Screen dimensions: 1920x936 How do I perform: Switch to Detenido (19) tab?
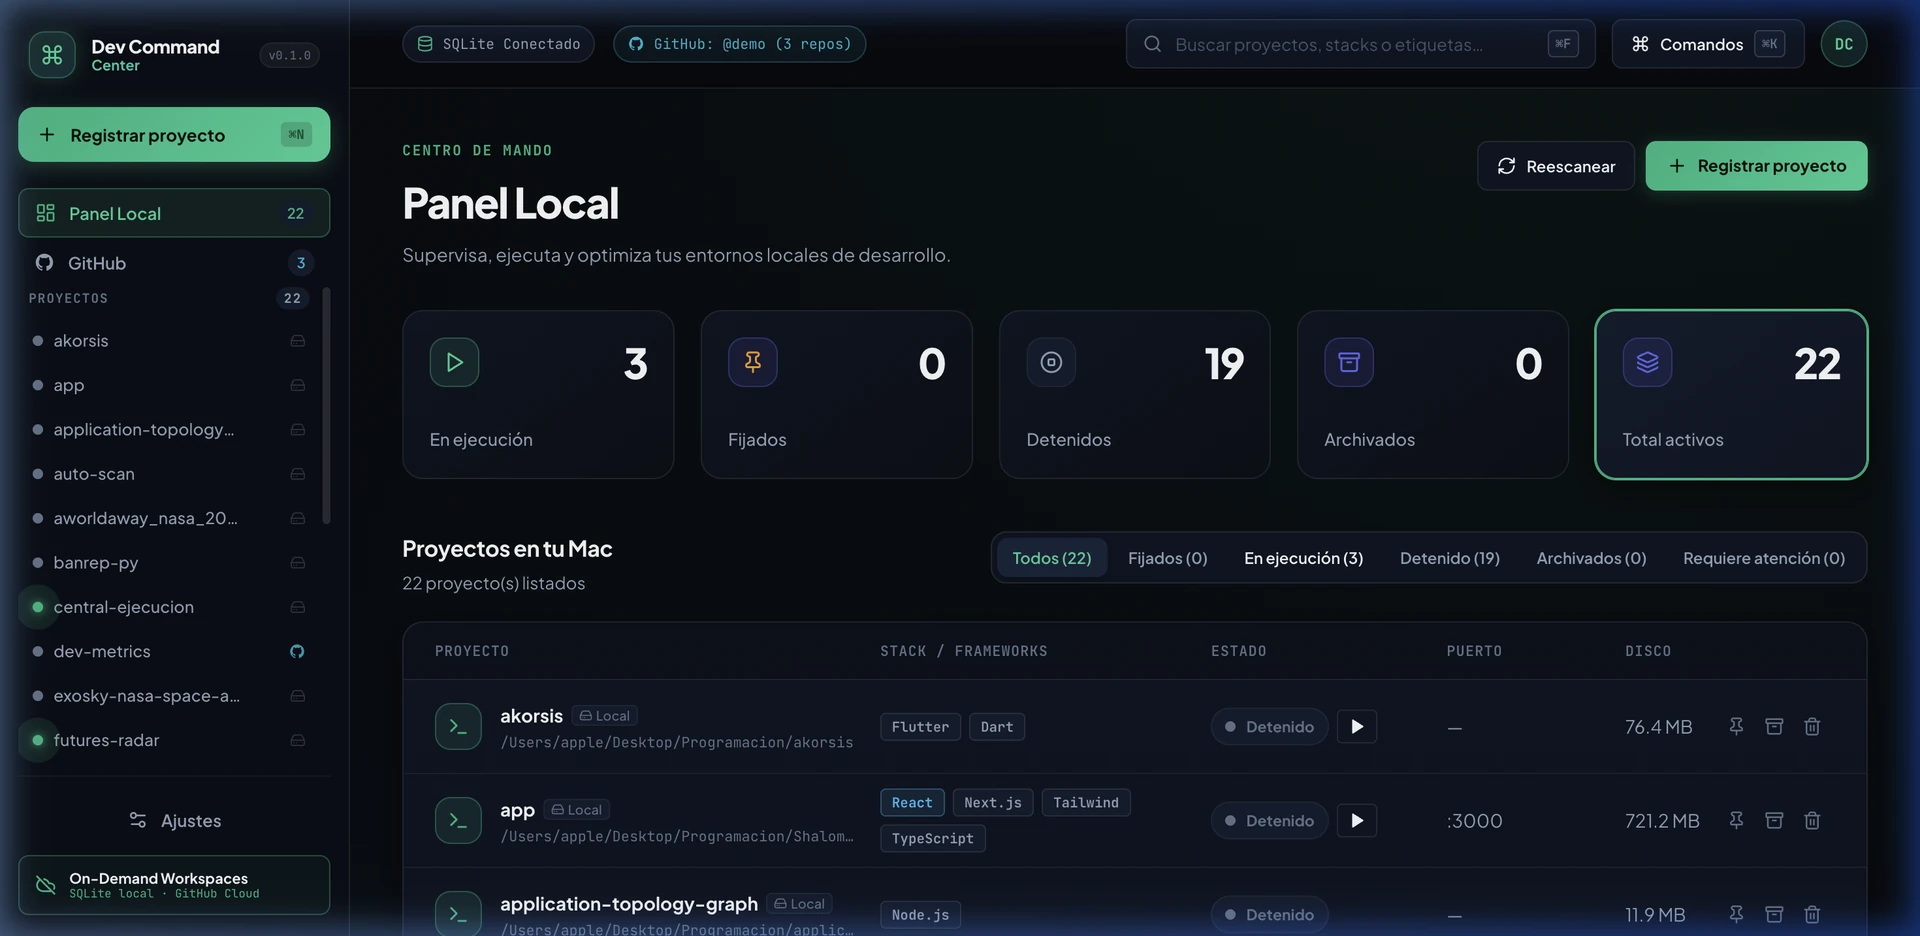point(1450,558)
